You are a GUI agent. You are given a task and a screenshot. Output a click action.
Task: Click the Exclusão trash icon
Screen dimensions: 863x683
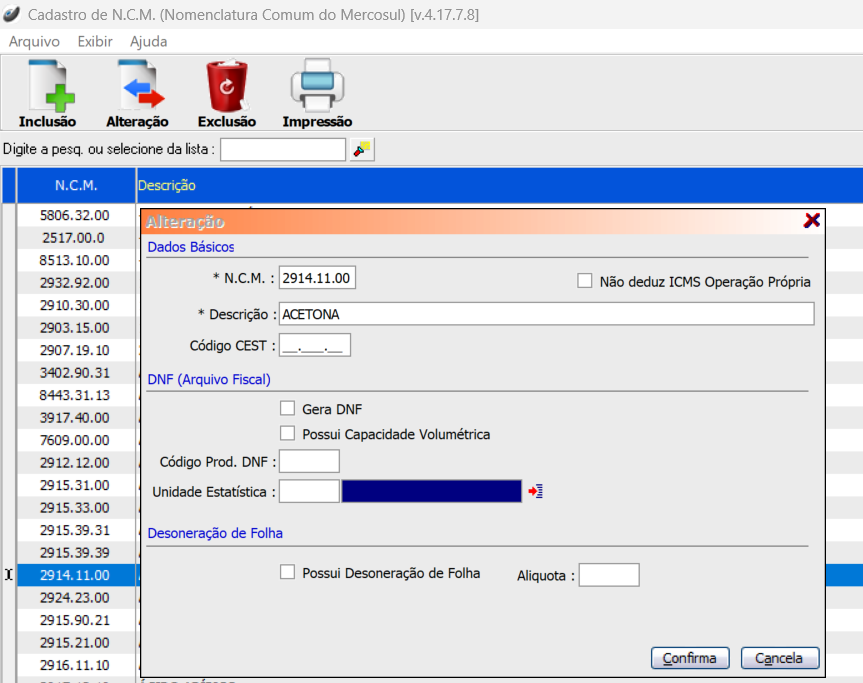pyautogui.click(x=227, y=87)
